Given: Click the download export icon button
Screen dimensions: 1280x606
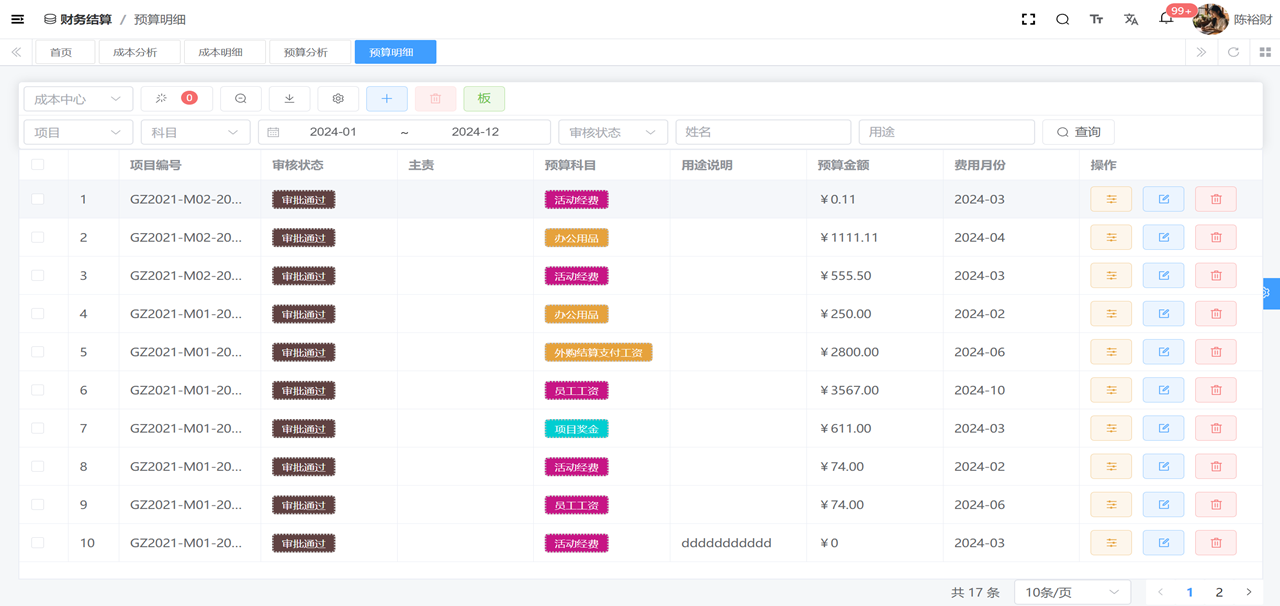Looking at the screenshot, I should [x=289, y=99].
